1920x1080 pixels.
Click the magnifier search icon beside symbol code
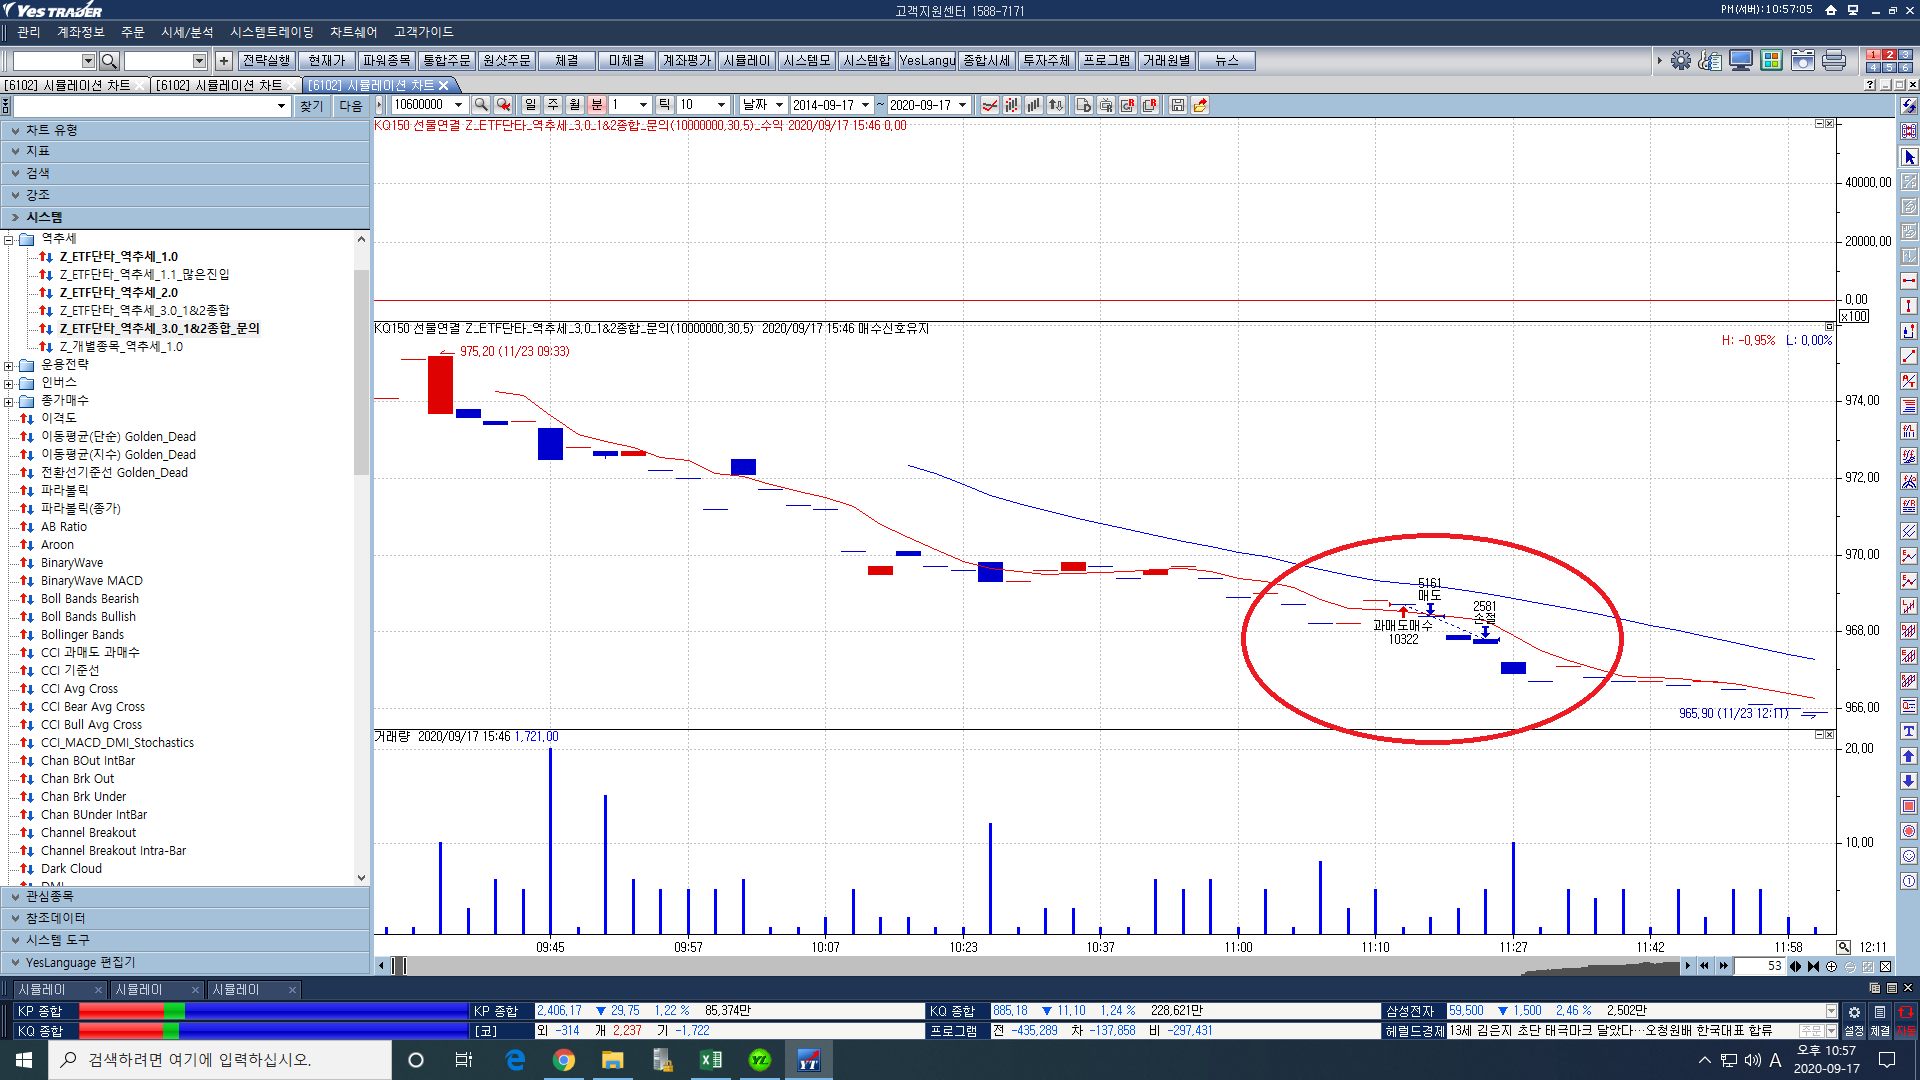coord(481,105)
